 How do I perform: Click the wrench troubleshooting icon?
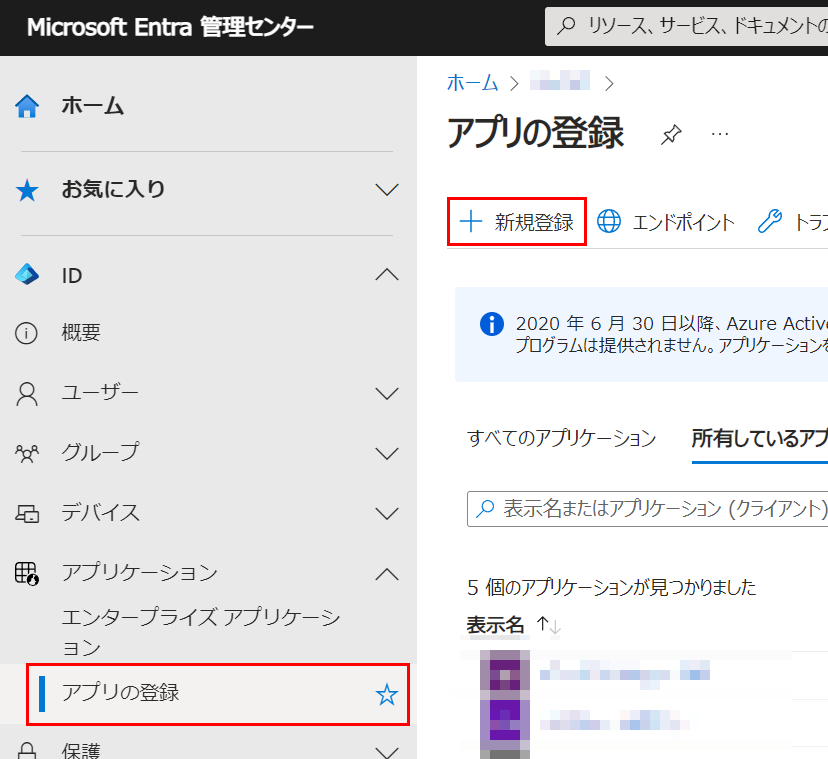point(769,221)
